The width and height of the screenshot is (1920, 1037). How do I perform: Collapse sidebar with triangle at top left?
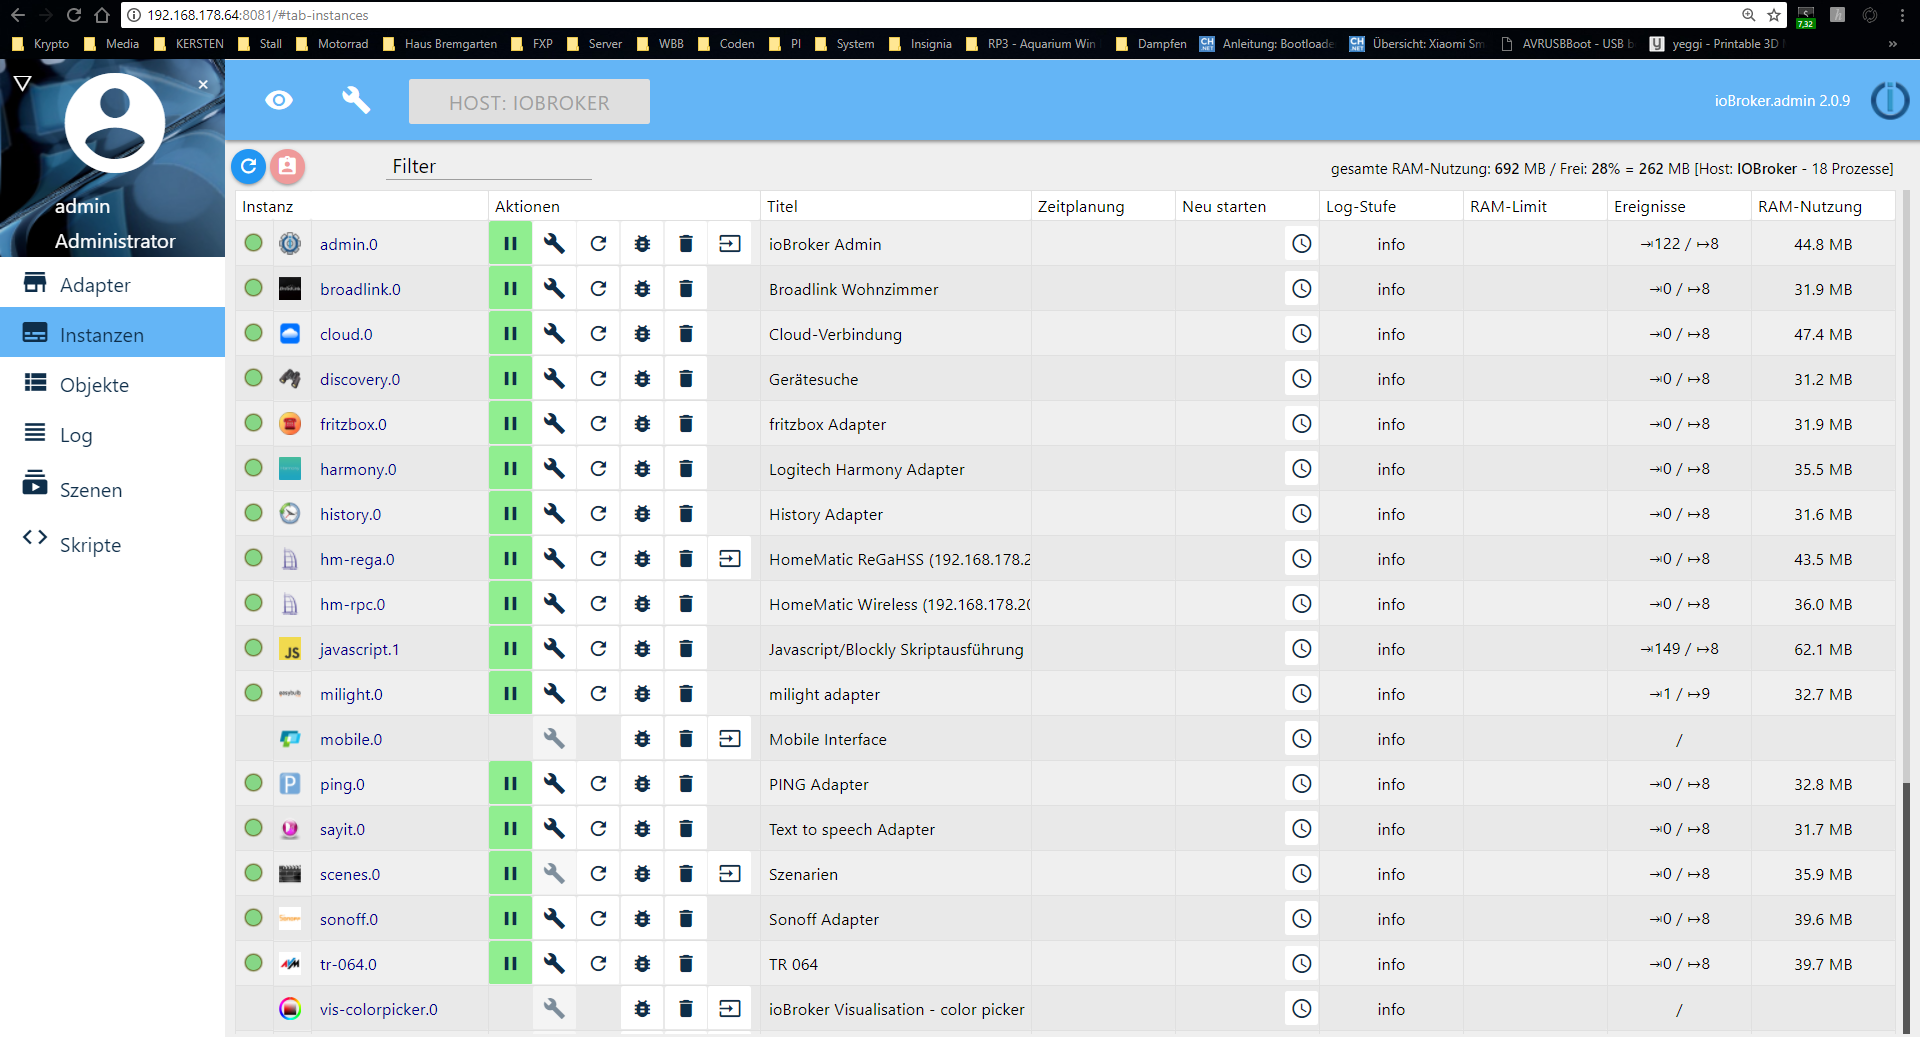[x=22, y=83]
